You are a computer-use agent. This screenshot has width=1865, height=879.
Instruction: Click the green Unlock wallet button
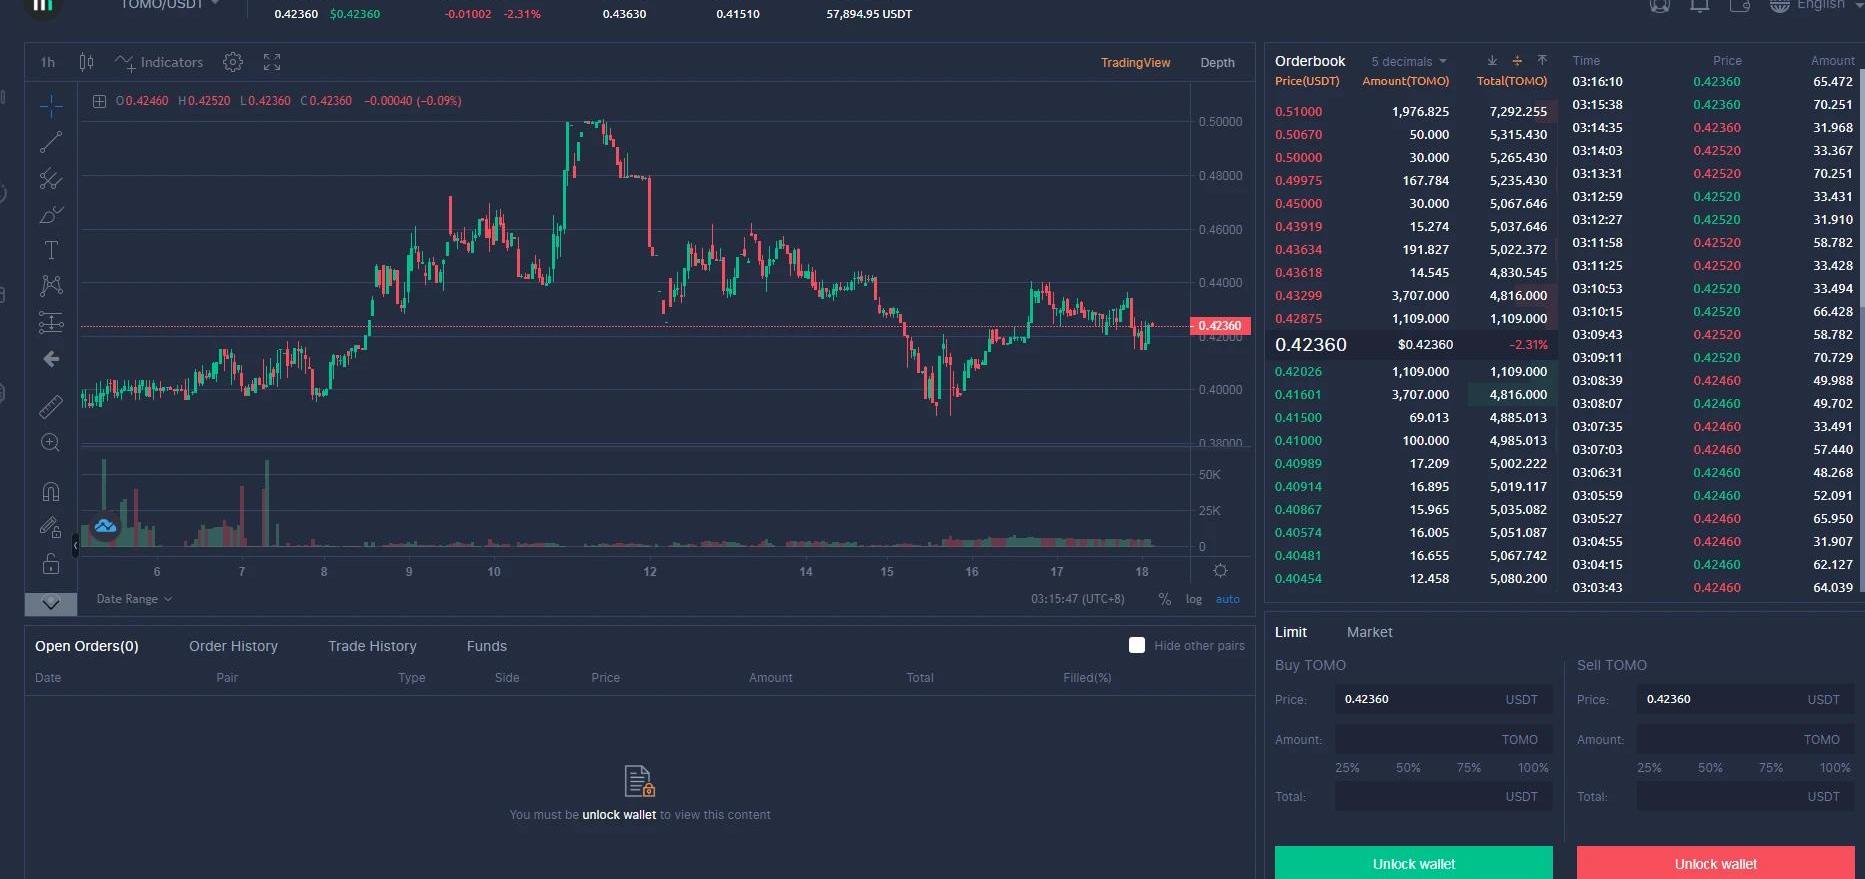pyautogui.click(x=1413, y=863)
